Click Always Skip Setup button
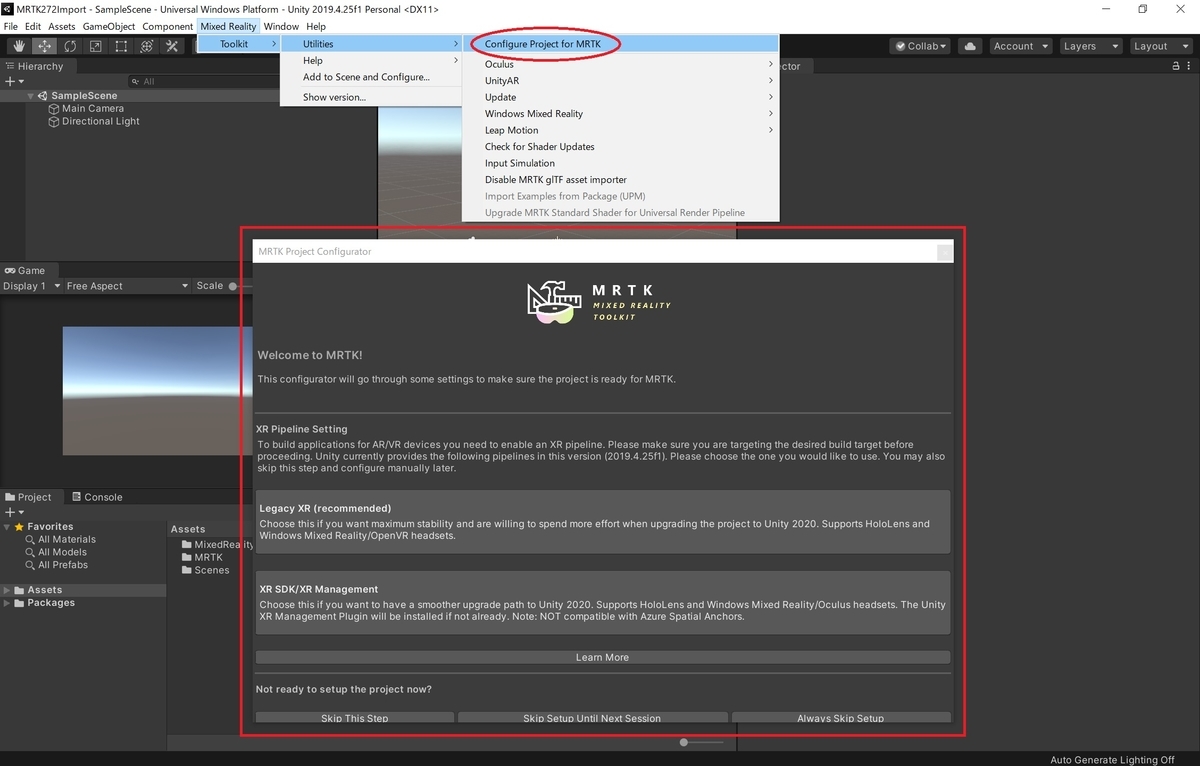This screenshot has height=766, width=1200. tap(841, 718)
